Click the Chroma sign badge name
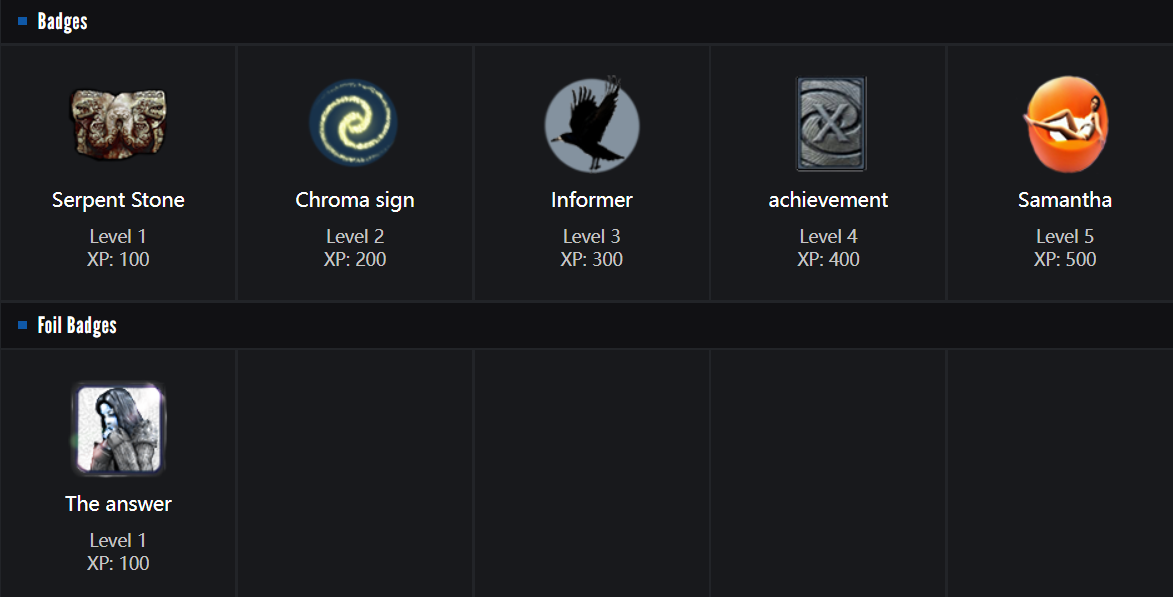This screenshot has width=1173, height=597. pyautogui.click(x=355, y=200)
